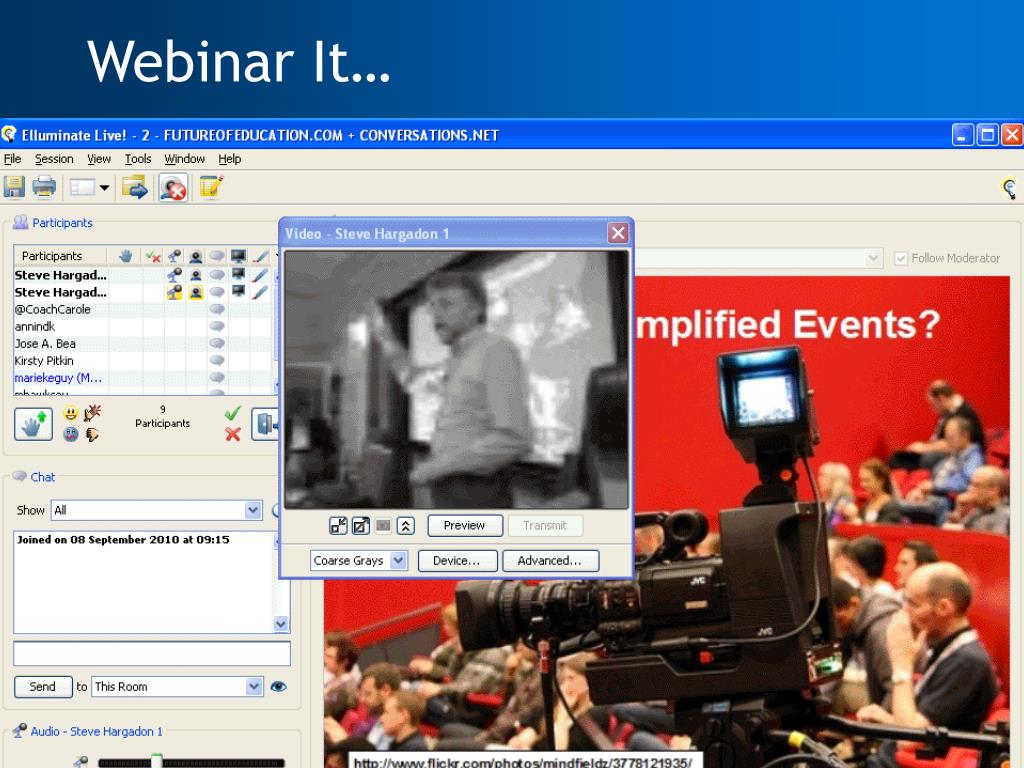Screen dimensions: 1024x768
Task: Click the enlarge video window icon
Action: click(x=360, y=526)
